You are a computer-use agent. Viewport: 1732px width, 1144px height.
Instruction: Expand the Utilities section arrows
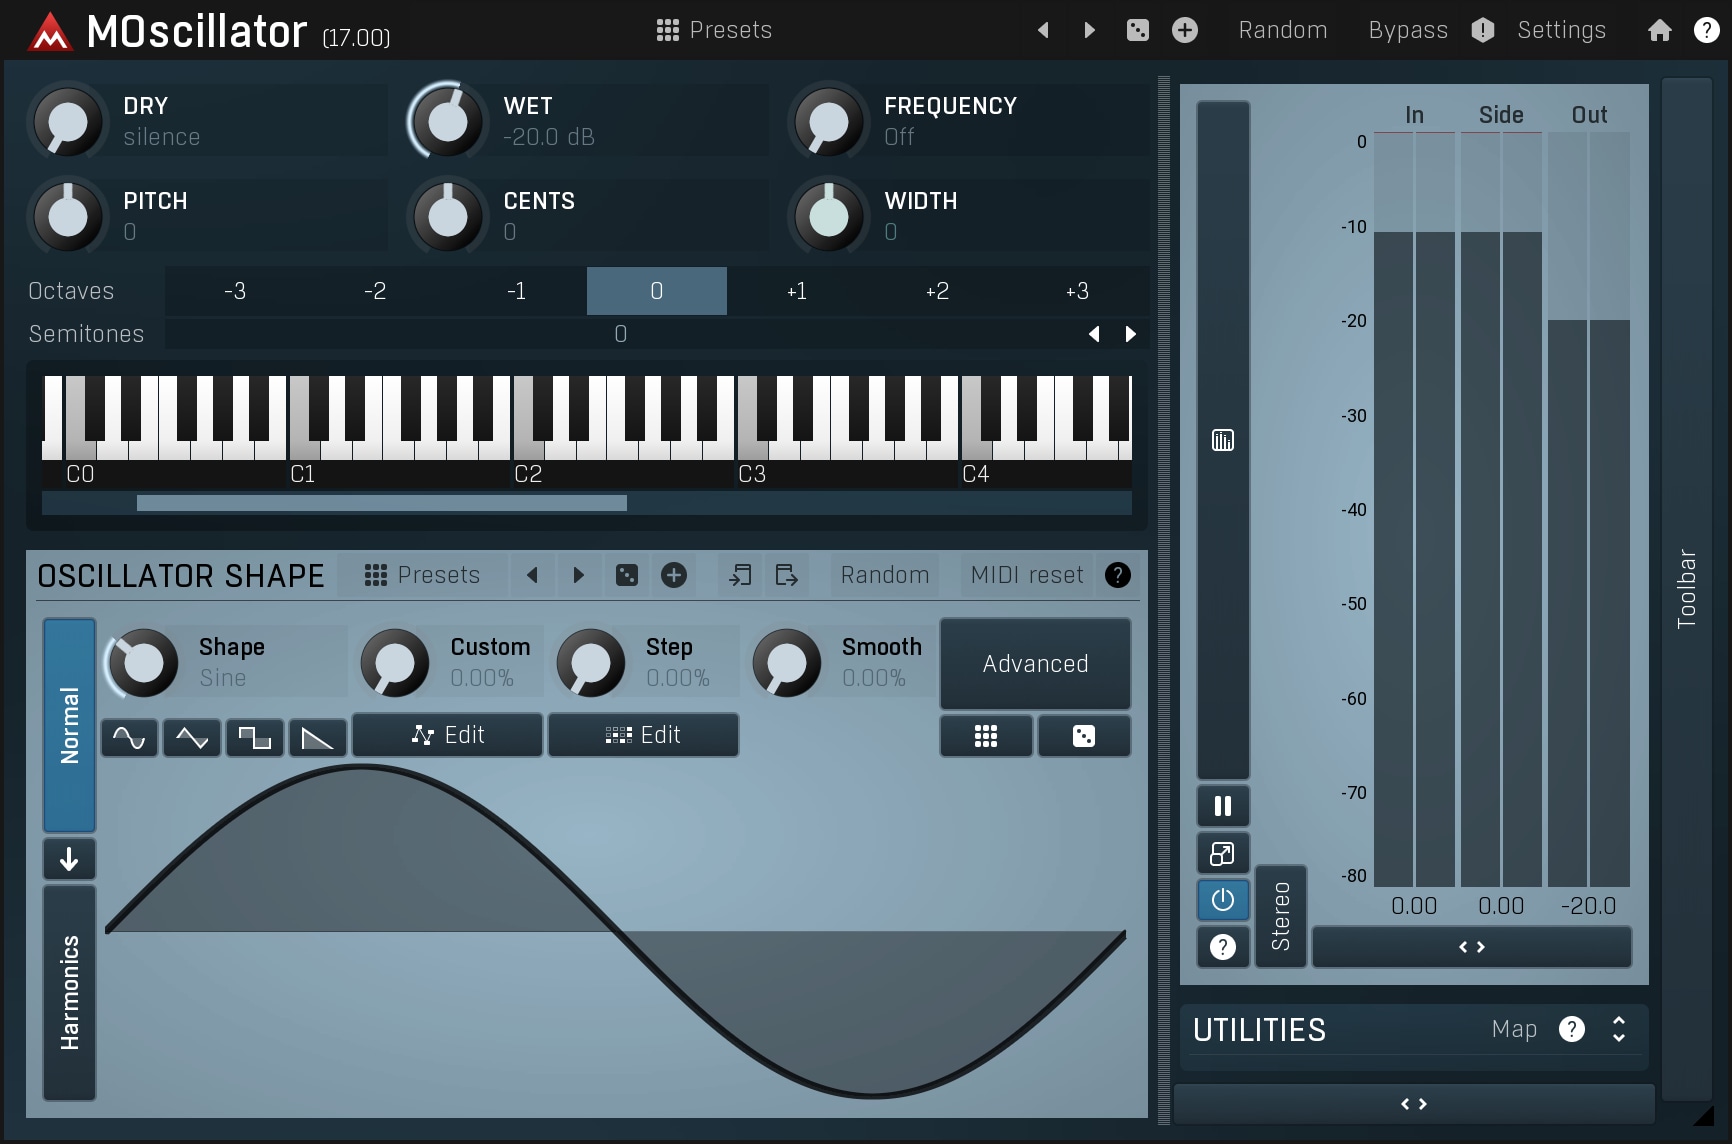1618,1029
